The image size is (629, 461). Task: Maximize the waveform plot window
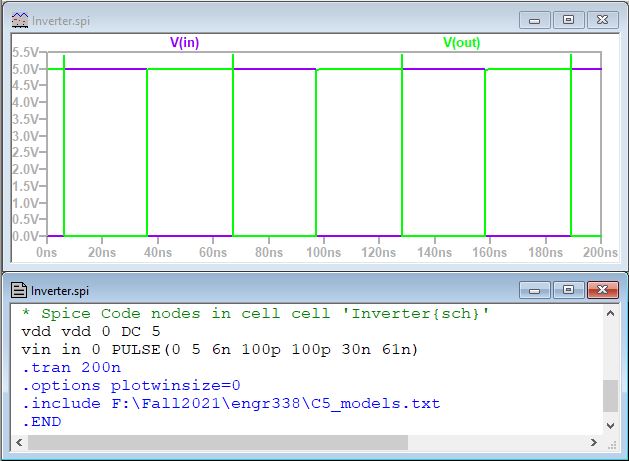pyautogui.click(x=568, y=19)
